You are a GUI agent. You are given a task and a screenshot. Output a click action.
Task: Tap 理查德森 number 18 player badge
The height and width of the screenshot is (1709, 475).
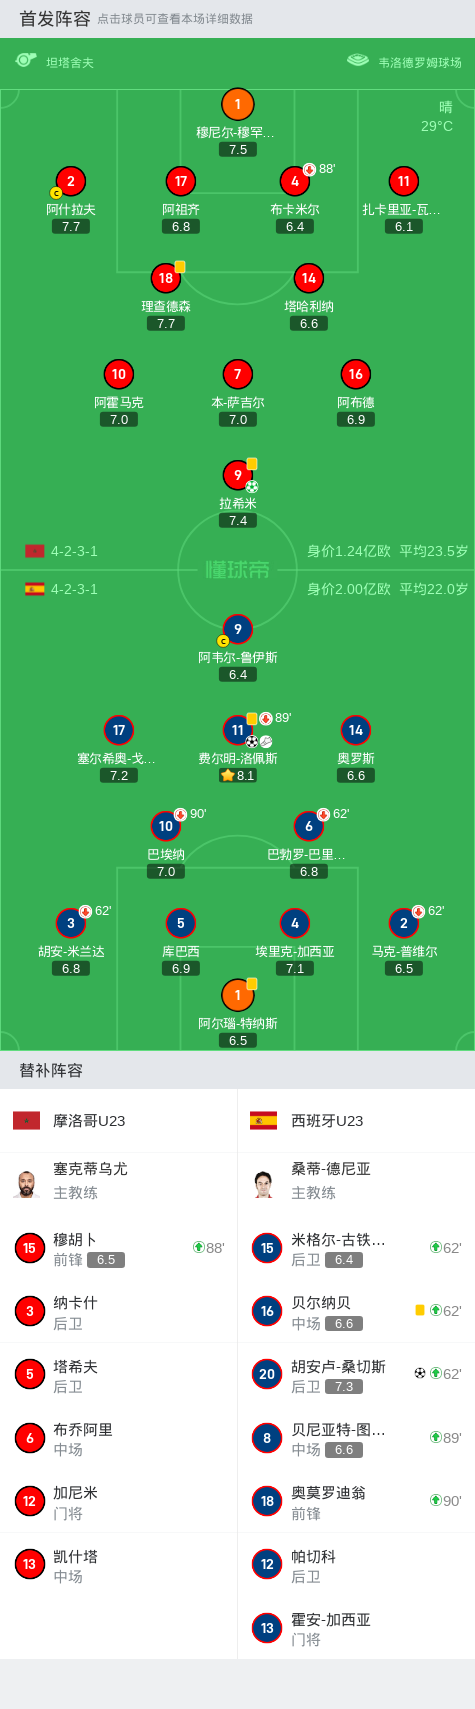166,278
